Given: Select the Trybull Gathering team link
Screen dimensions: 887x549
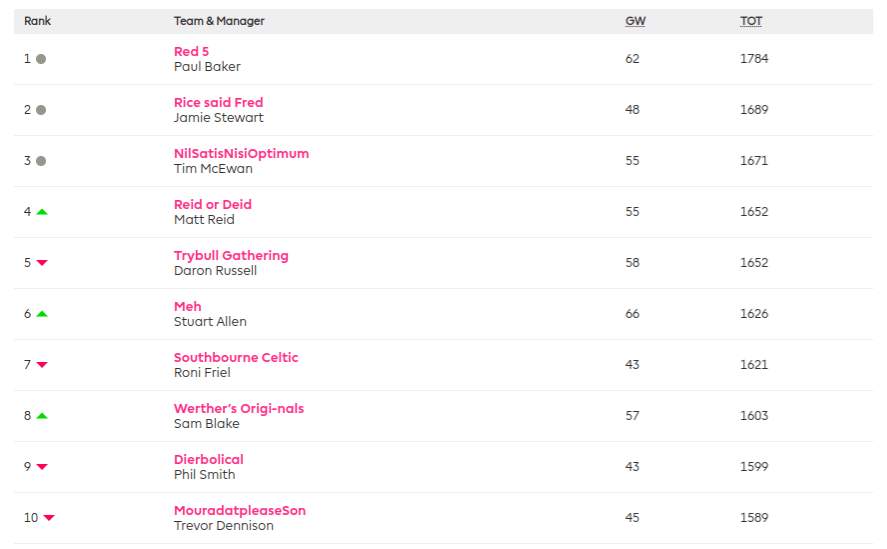Looking at the screenshot, I should [231, 255].
